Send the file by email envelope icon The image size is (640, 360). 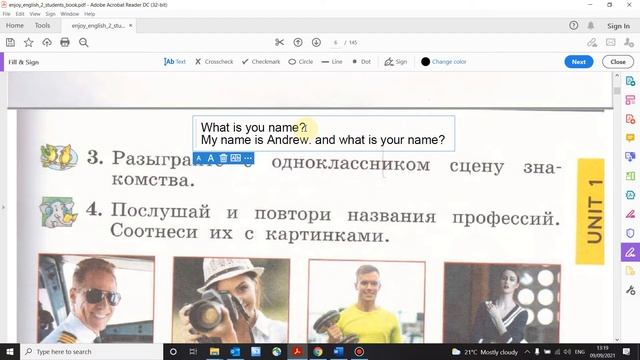point(611,42)
